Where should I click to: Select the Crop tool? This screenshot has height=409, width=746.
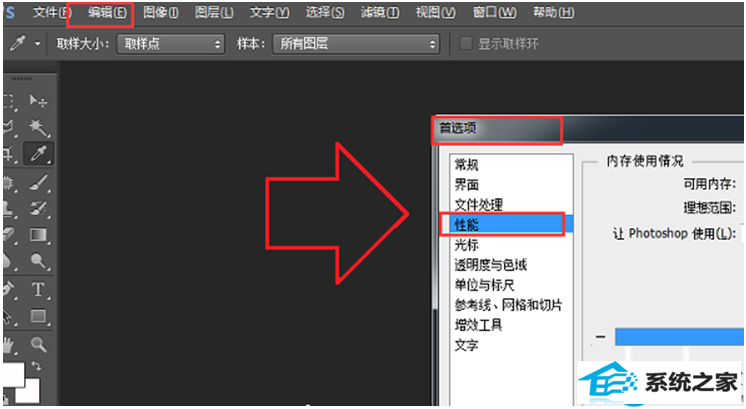10,153
